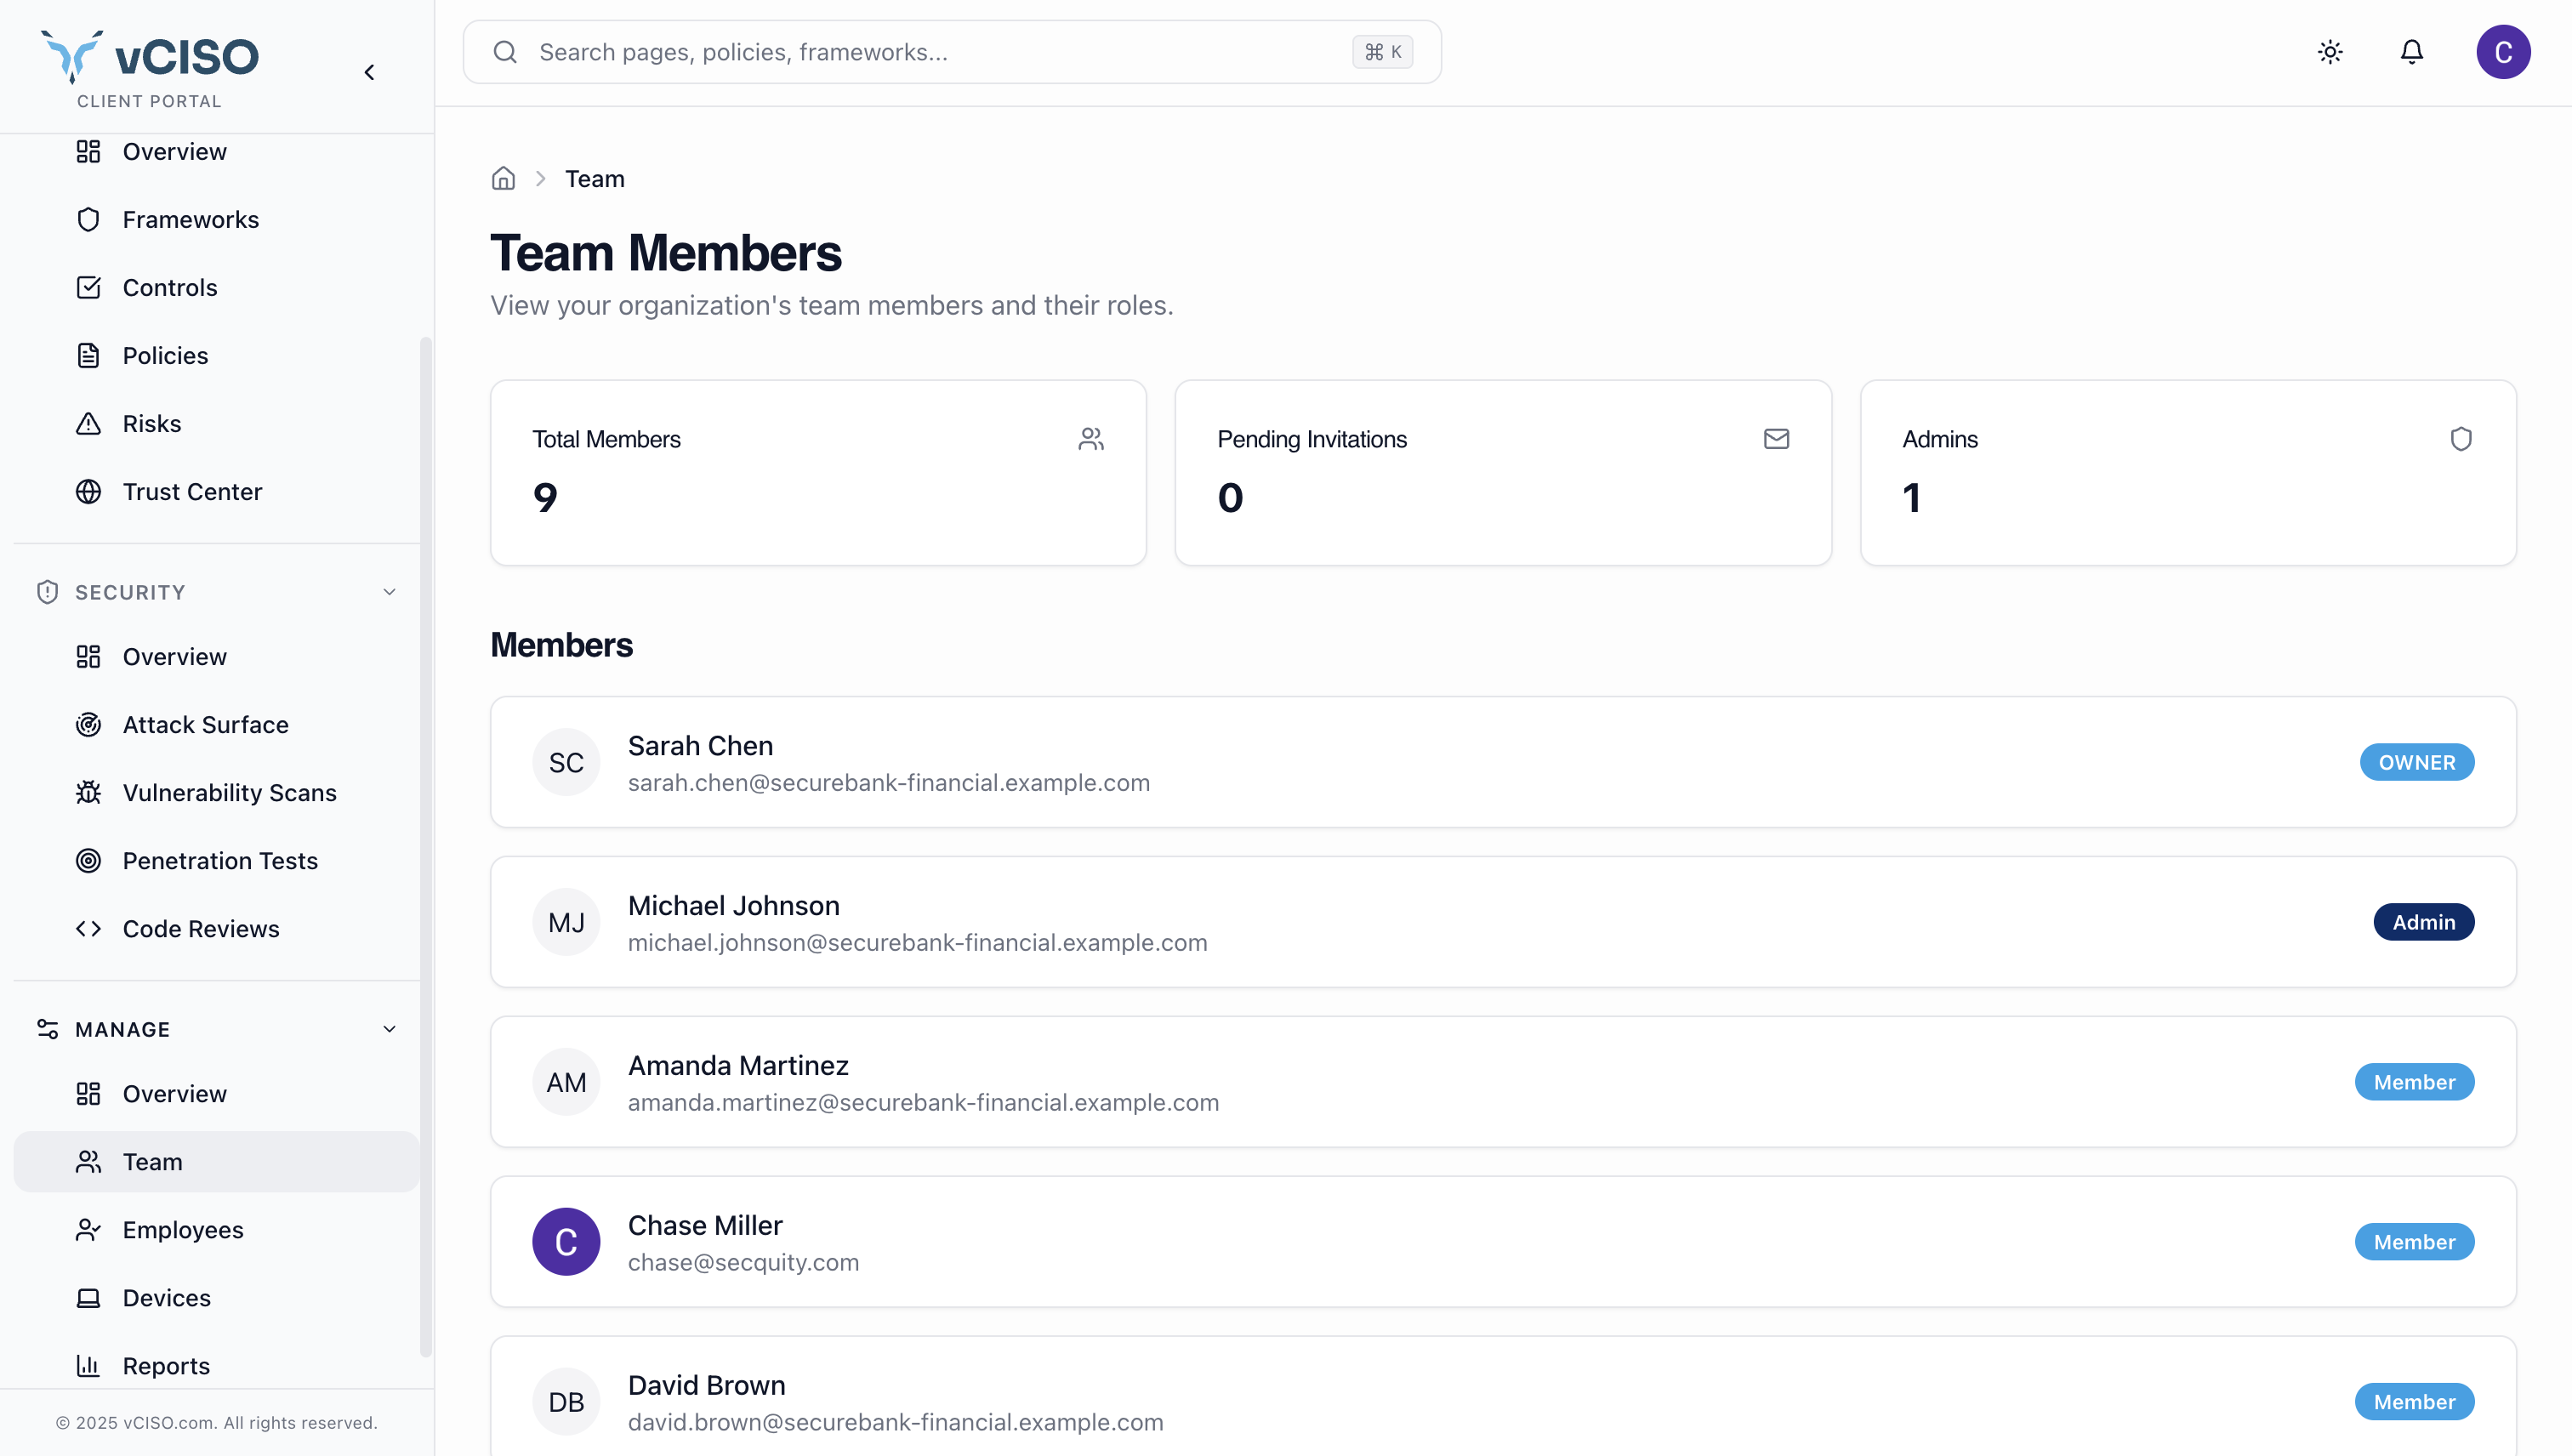The image size is (2572, 1456).
Task: Collapse the sidebar with the chevron arrow
Action: click(x=370, y=72)
